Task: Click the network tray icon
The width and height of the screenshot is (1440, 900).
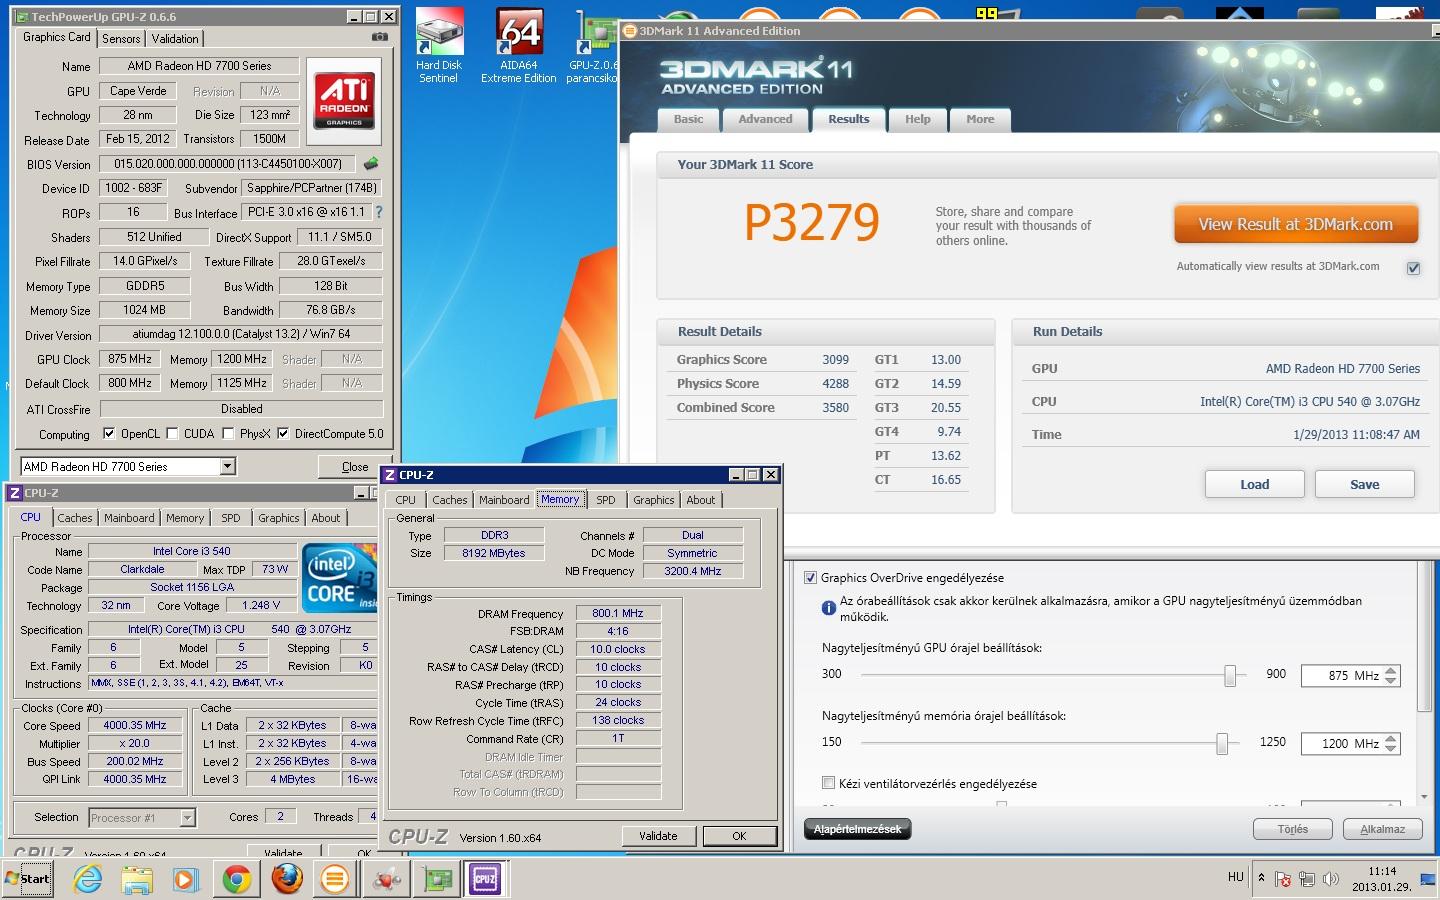Action: [1307, 879]
